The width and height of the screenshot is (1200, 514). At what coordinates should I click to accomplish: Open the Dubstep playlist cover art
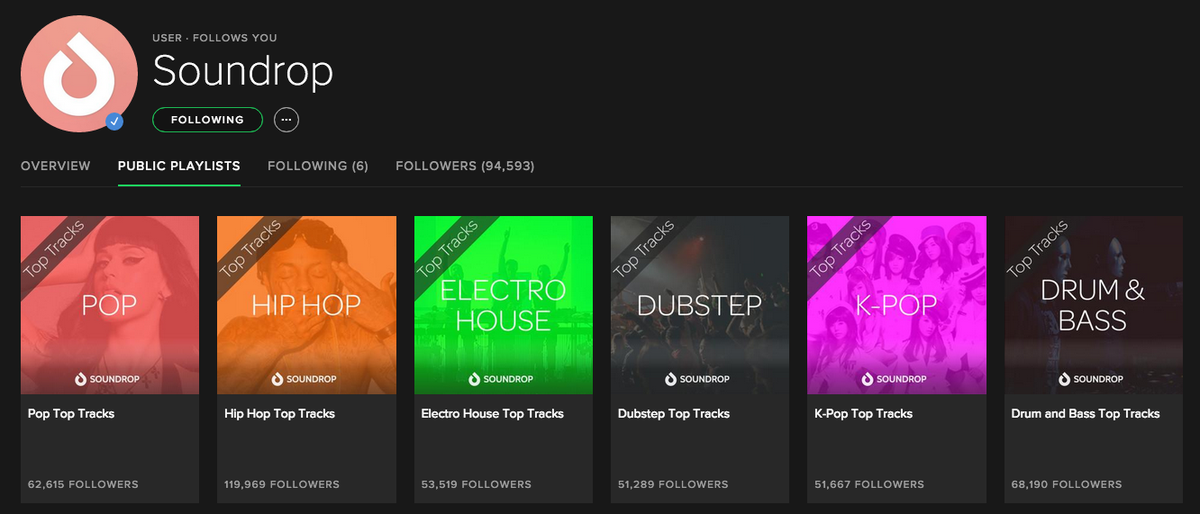coord(700,305)
